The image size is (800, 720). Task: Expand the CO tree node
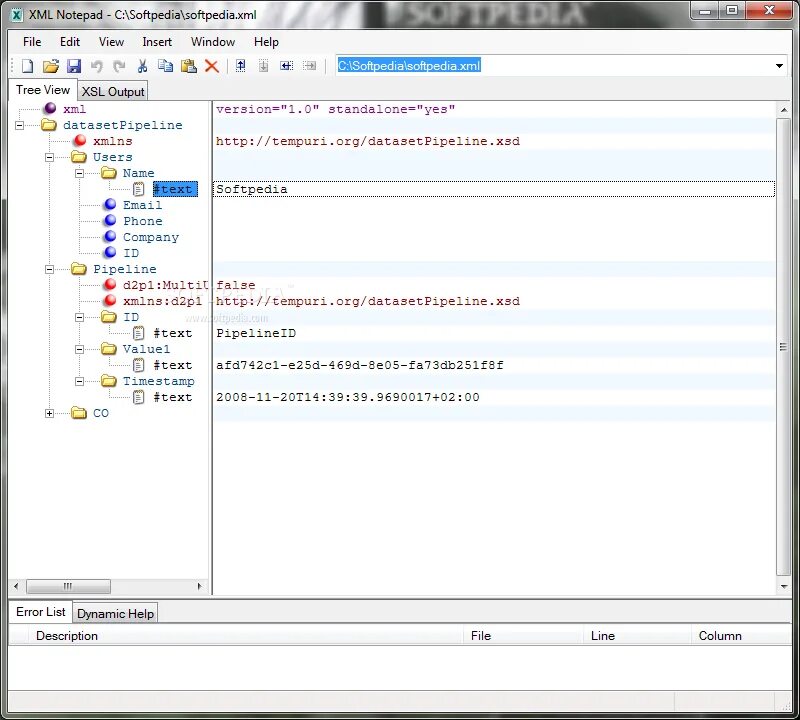(x=49, y=413)
